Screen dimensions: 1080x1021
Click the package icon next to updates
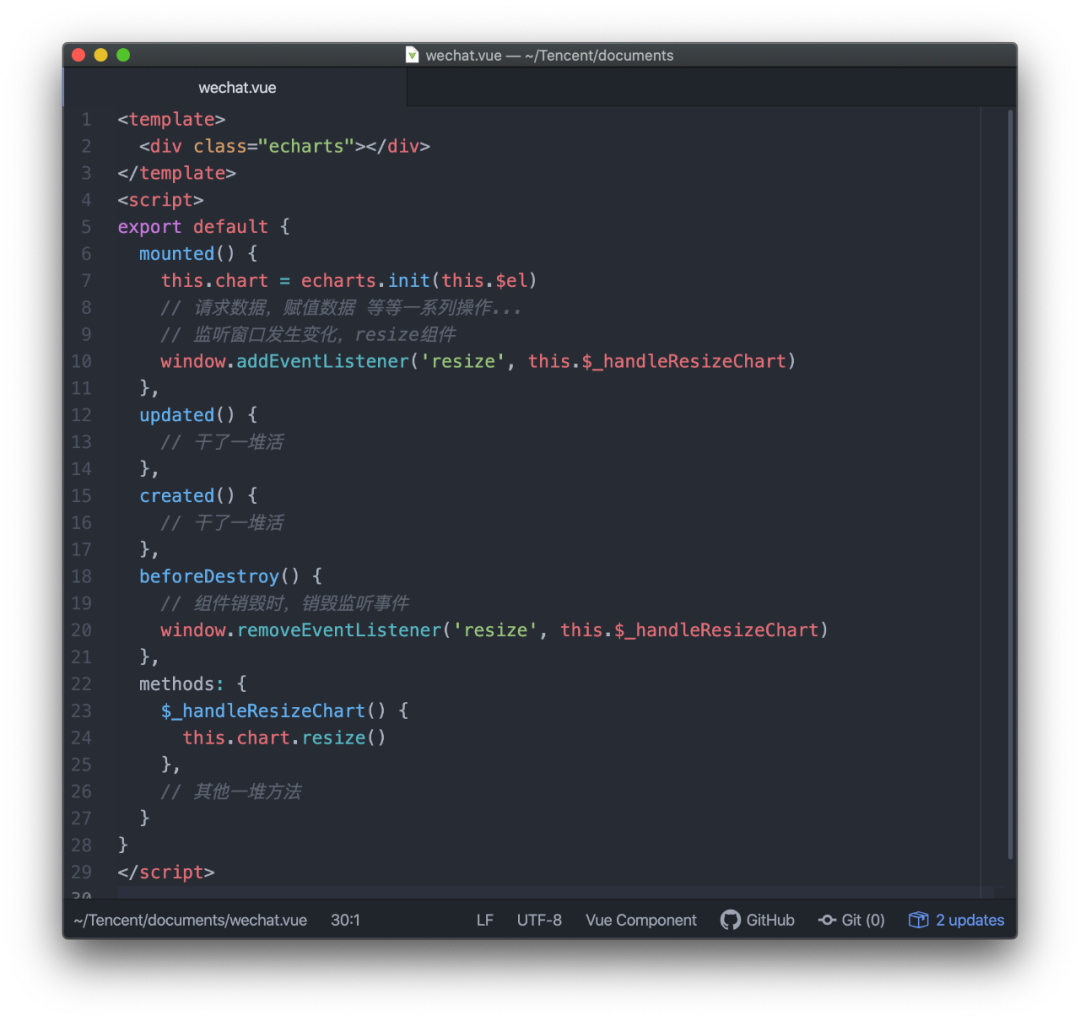pyautogui.click(x=917, y=919)
